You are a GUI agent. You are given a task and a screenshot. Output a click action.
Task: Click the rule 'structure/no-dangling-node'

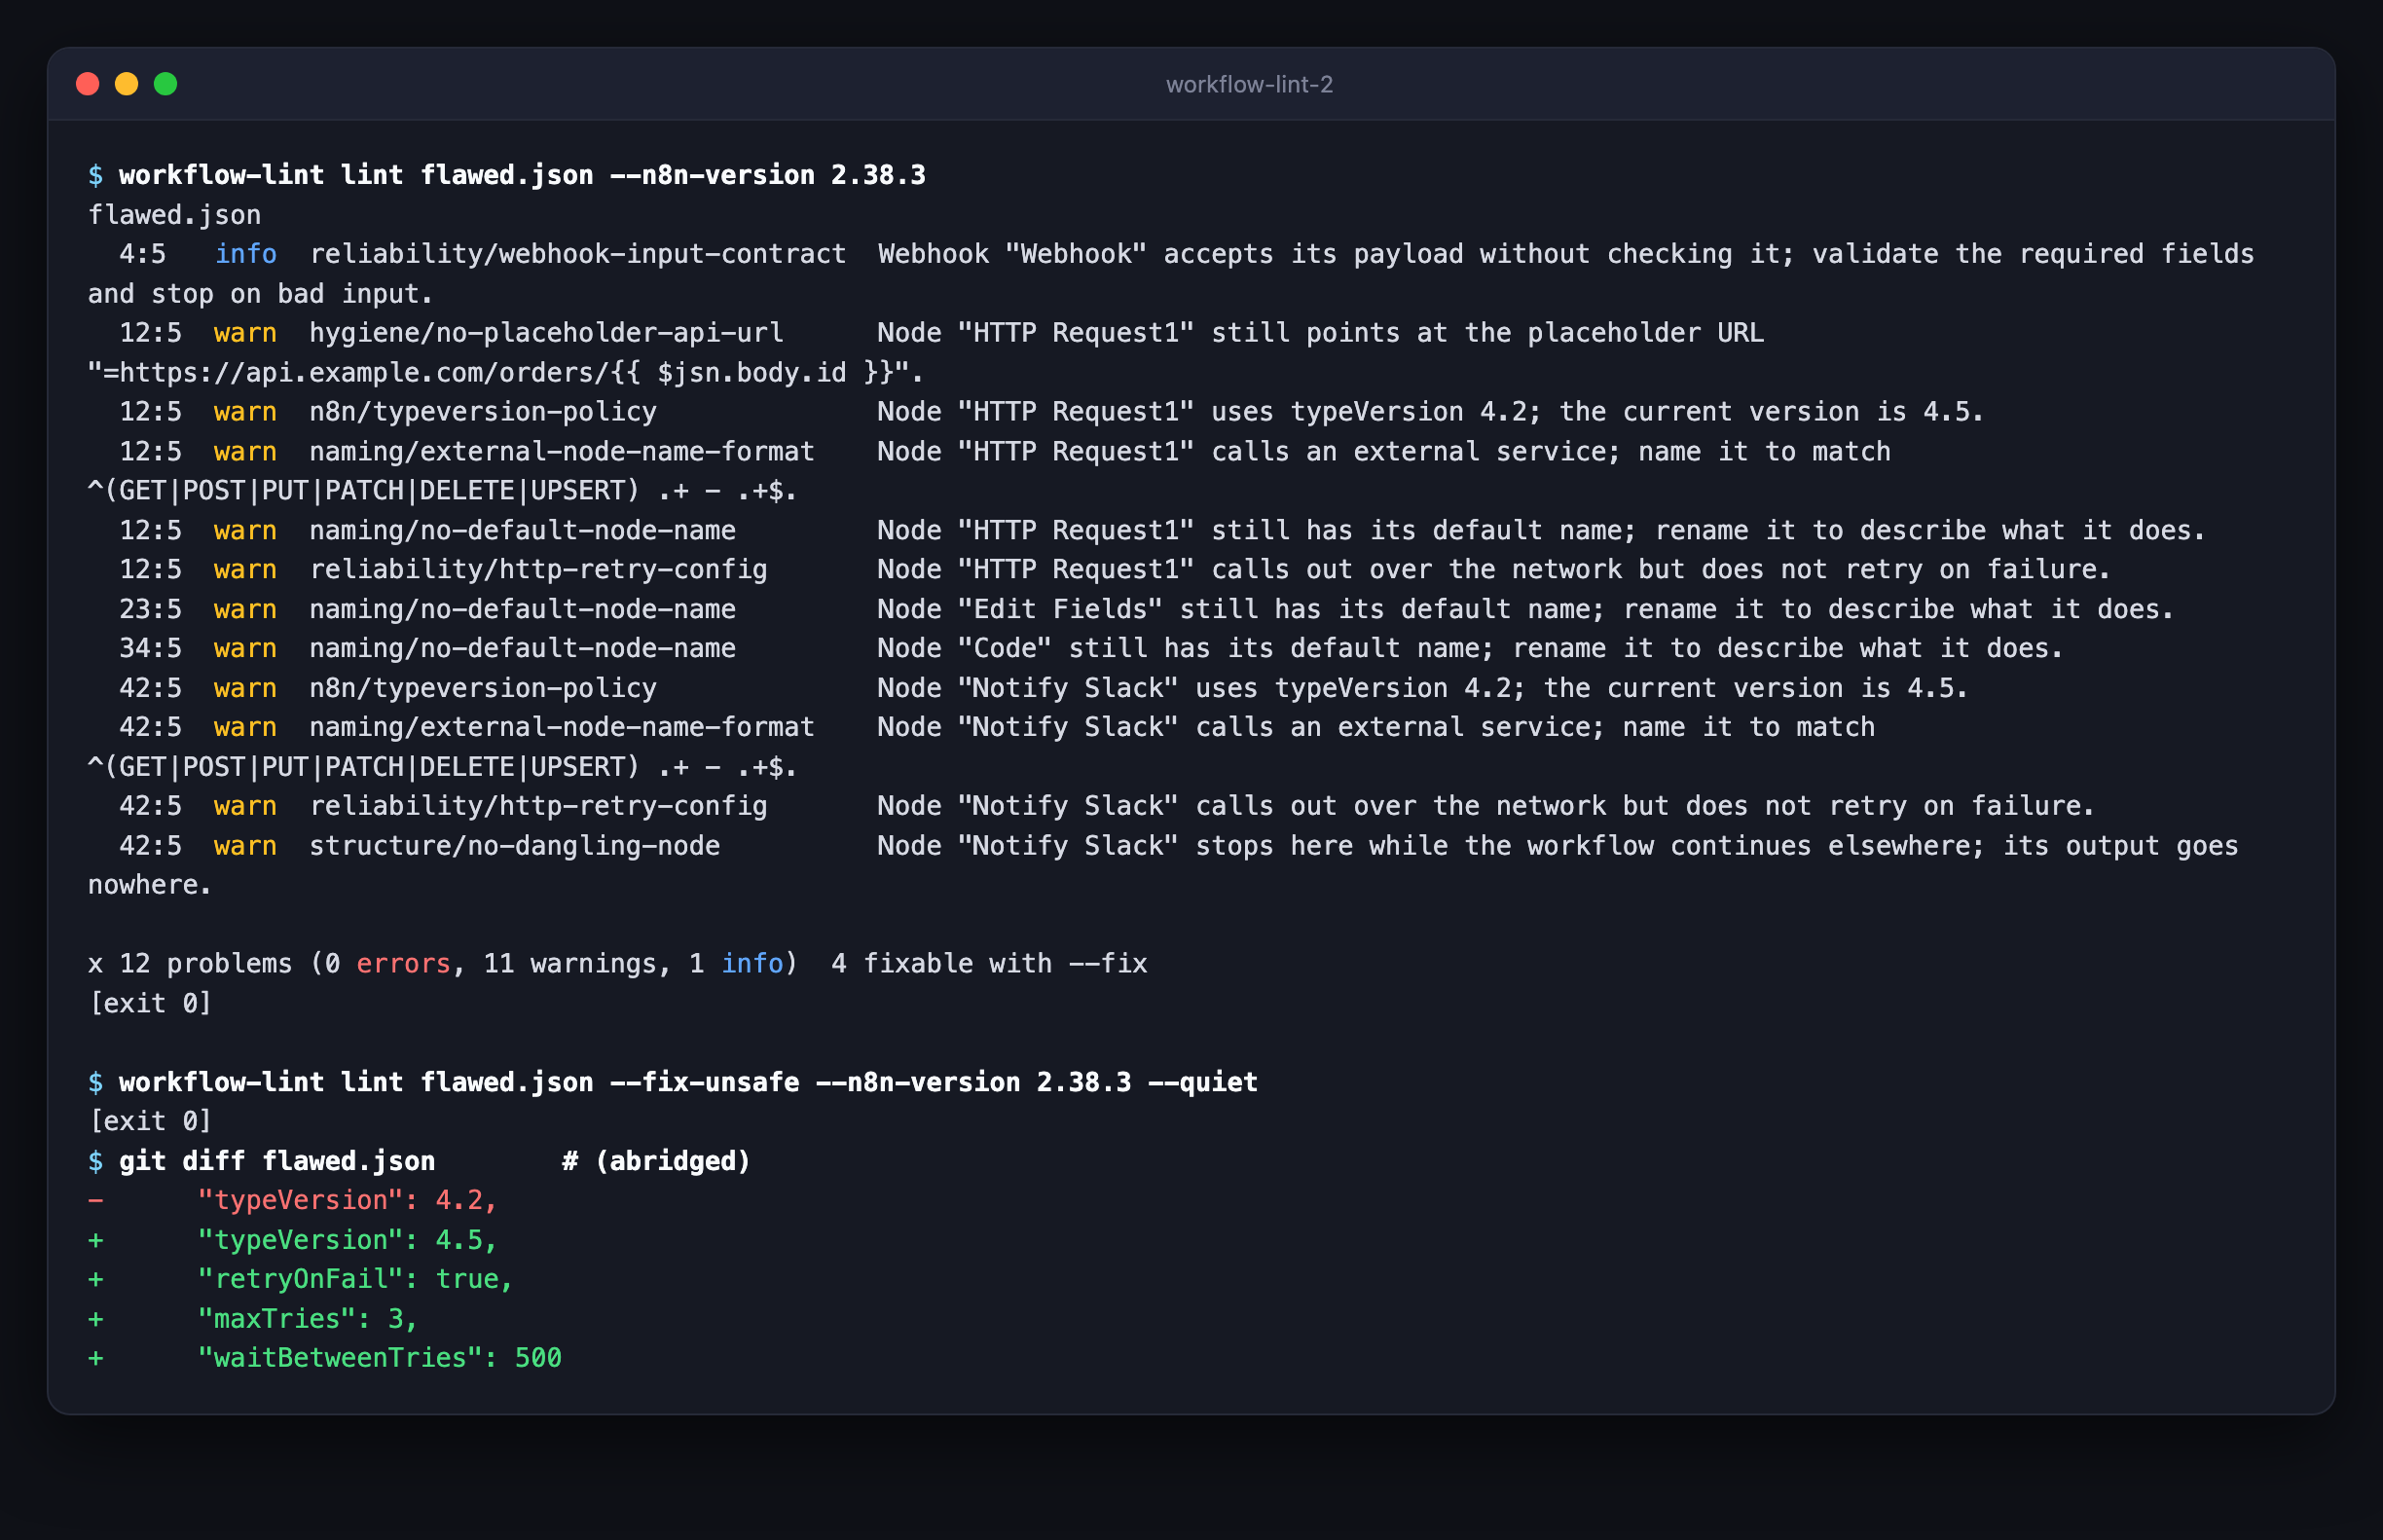(x=515, y=847)
